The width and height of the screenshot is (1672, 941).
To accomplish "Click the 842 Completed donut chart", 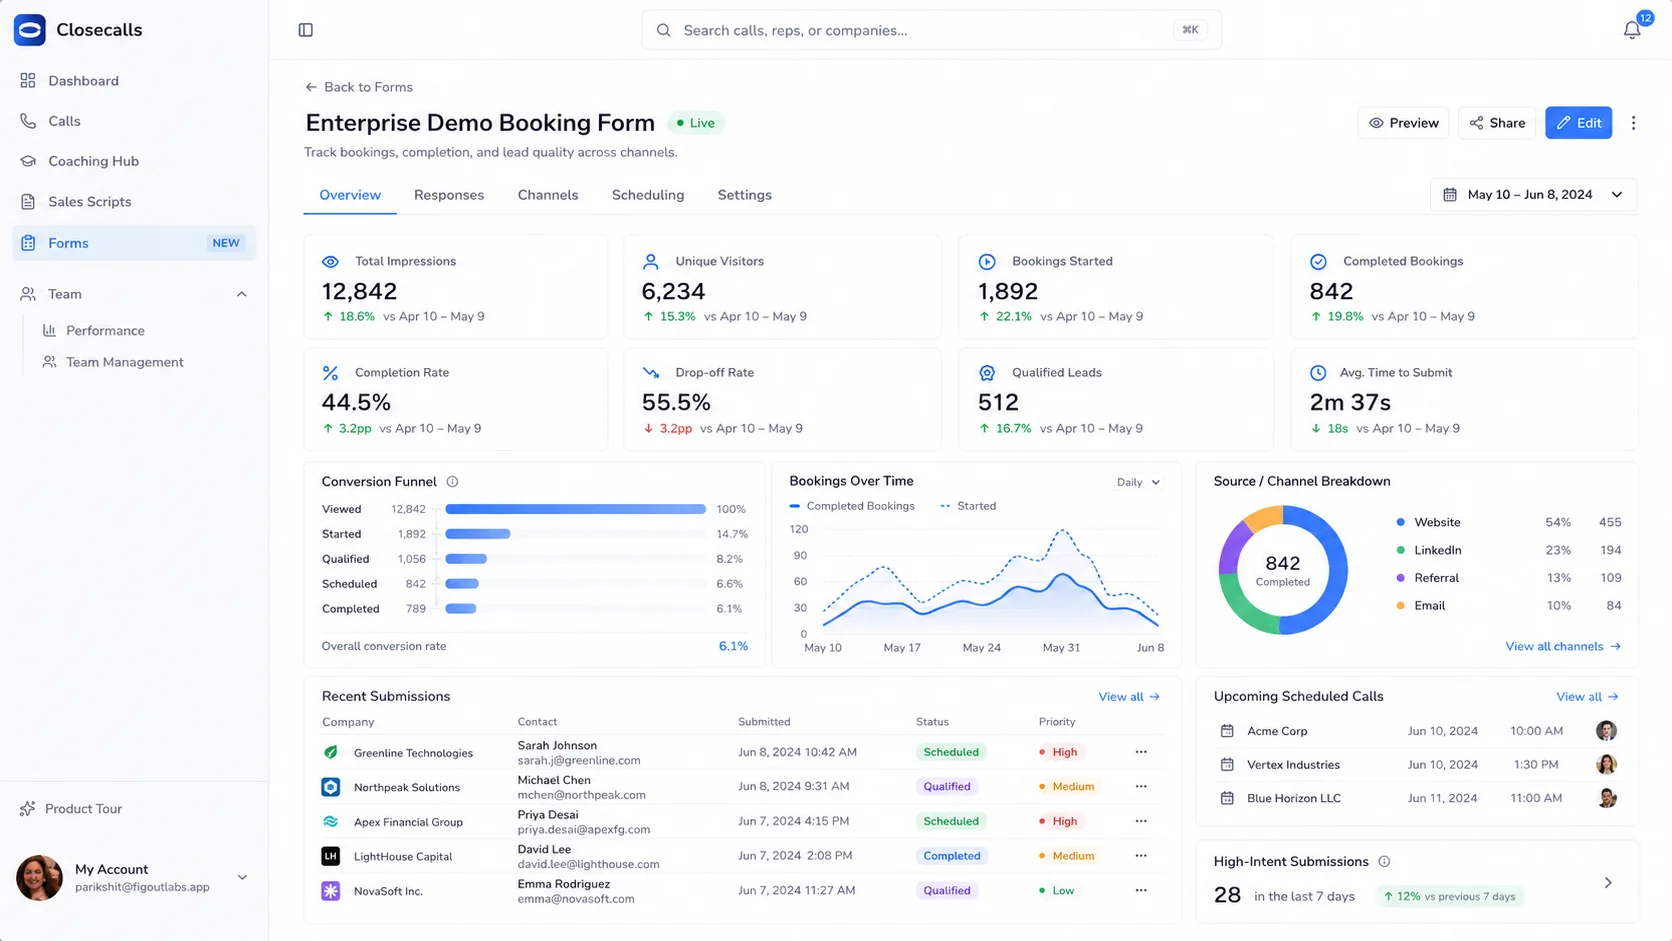I will coord(1283,570).
